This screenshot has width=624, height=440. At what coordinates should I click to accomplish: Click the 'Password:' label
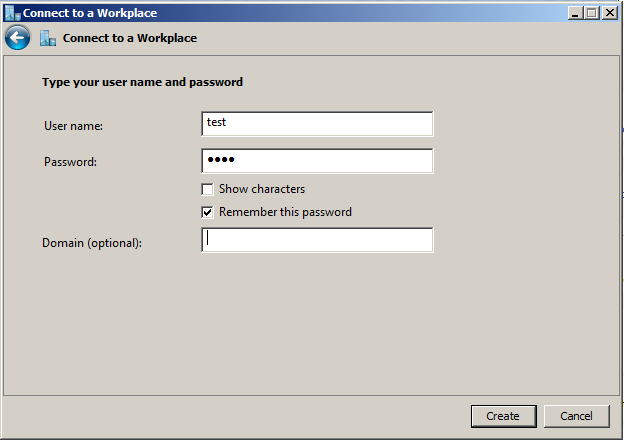pyautogui.click(x=70, y=162)
